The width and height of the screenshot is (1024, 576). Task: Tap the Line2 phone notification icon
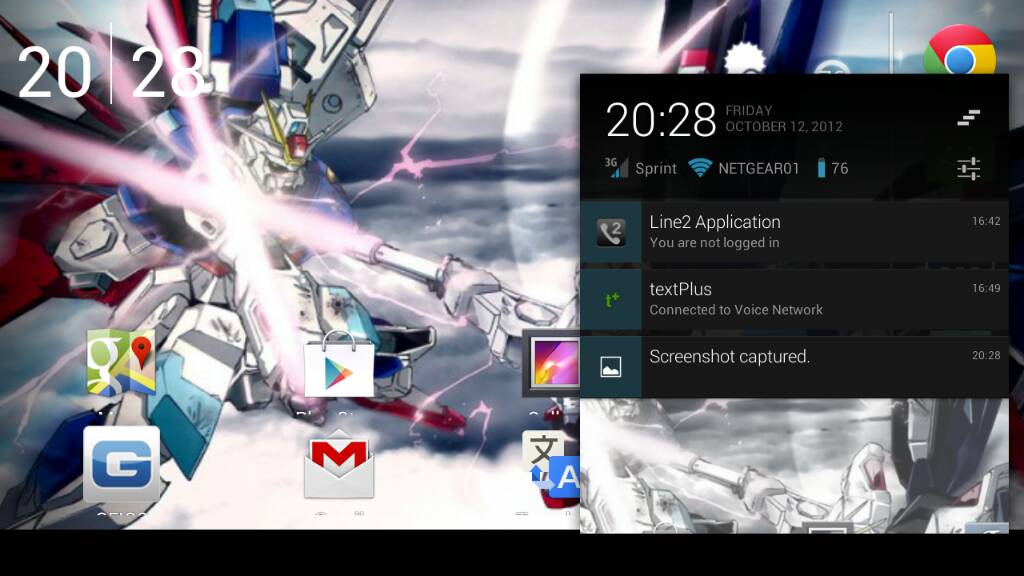pos(611,232)
